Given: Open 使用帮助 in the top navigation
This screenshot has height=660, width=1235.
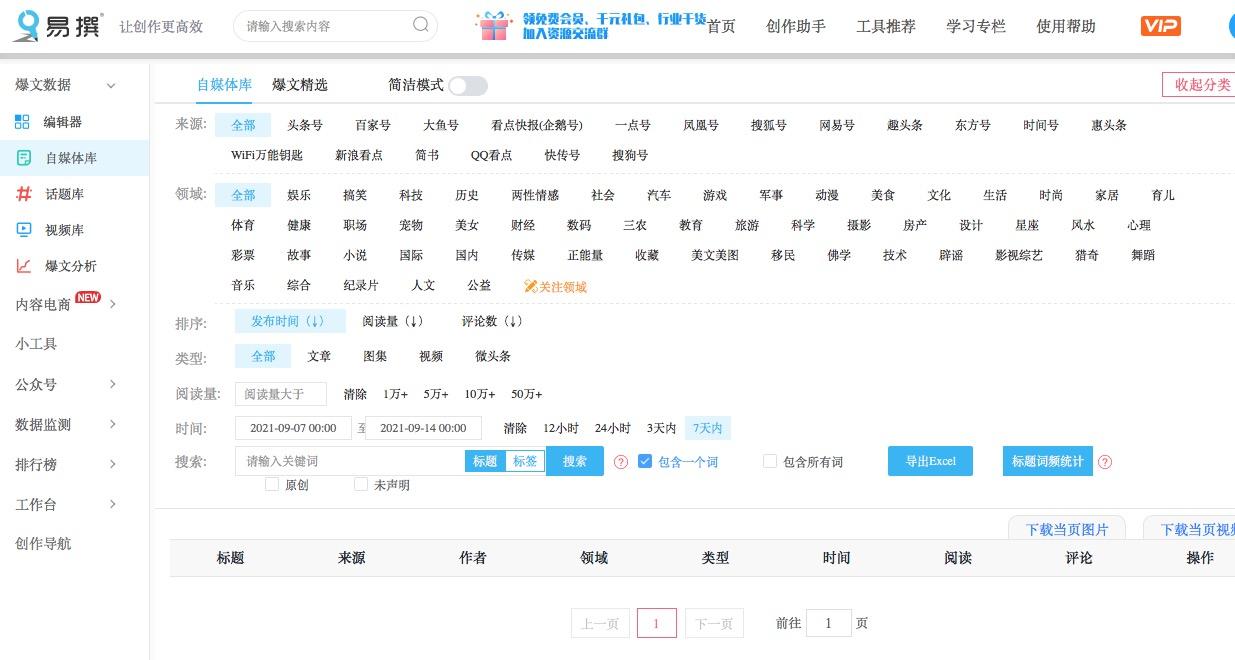Looking at the screenshot, I should tap(1066, 26).
